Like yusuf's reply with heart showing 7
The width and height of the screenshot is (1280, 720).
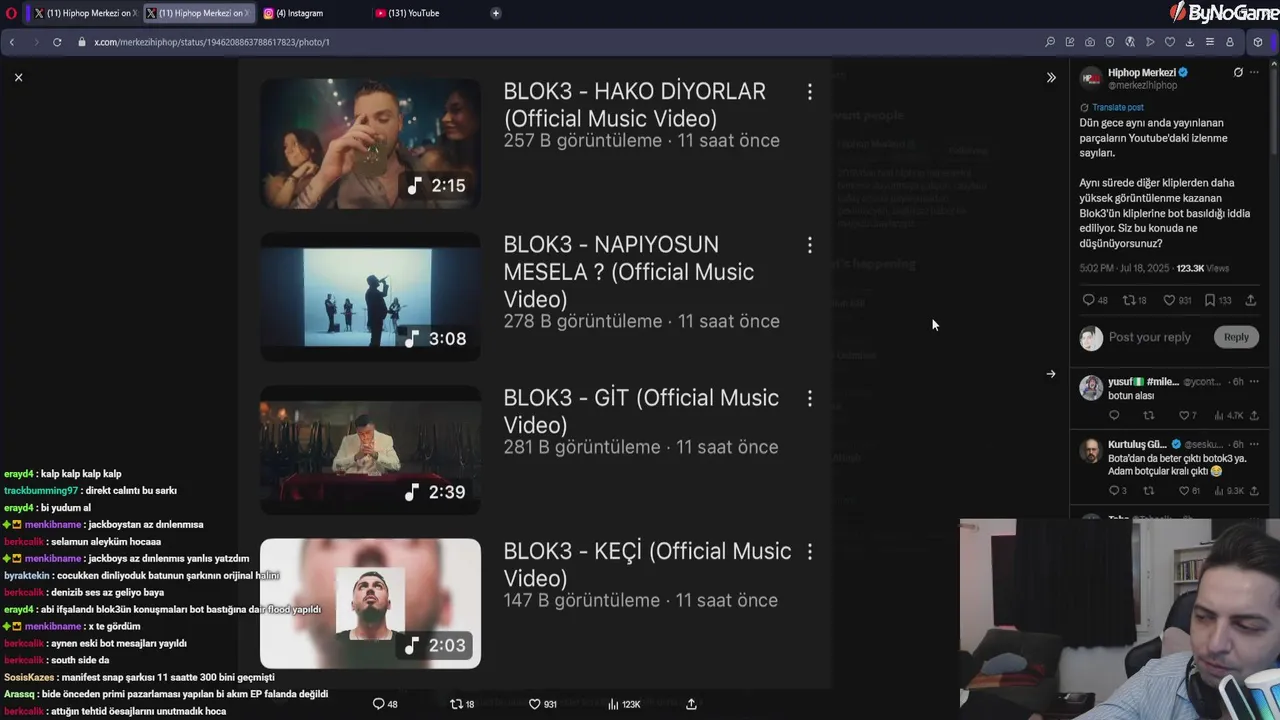point(1187,415)
